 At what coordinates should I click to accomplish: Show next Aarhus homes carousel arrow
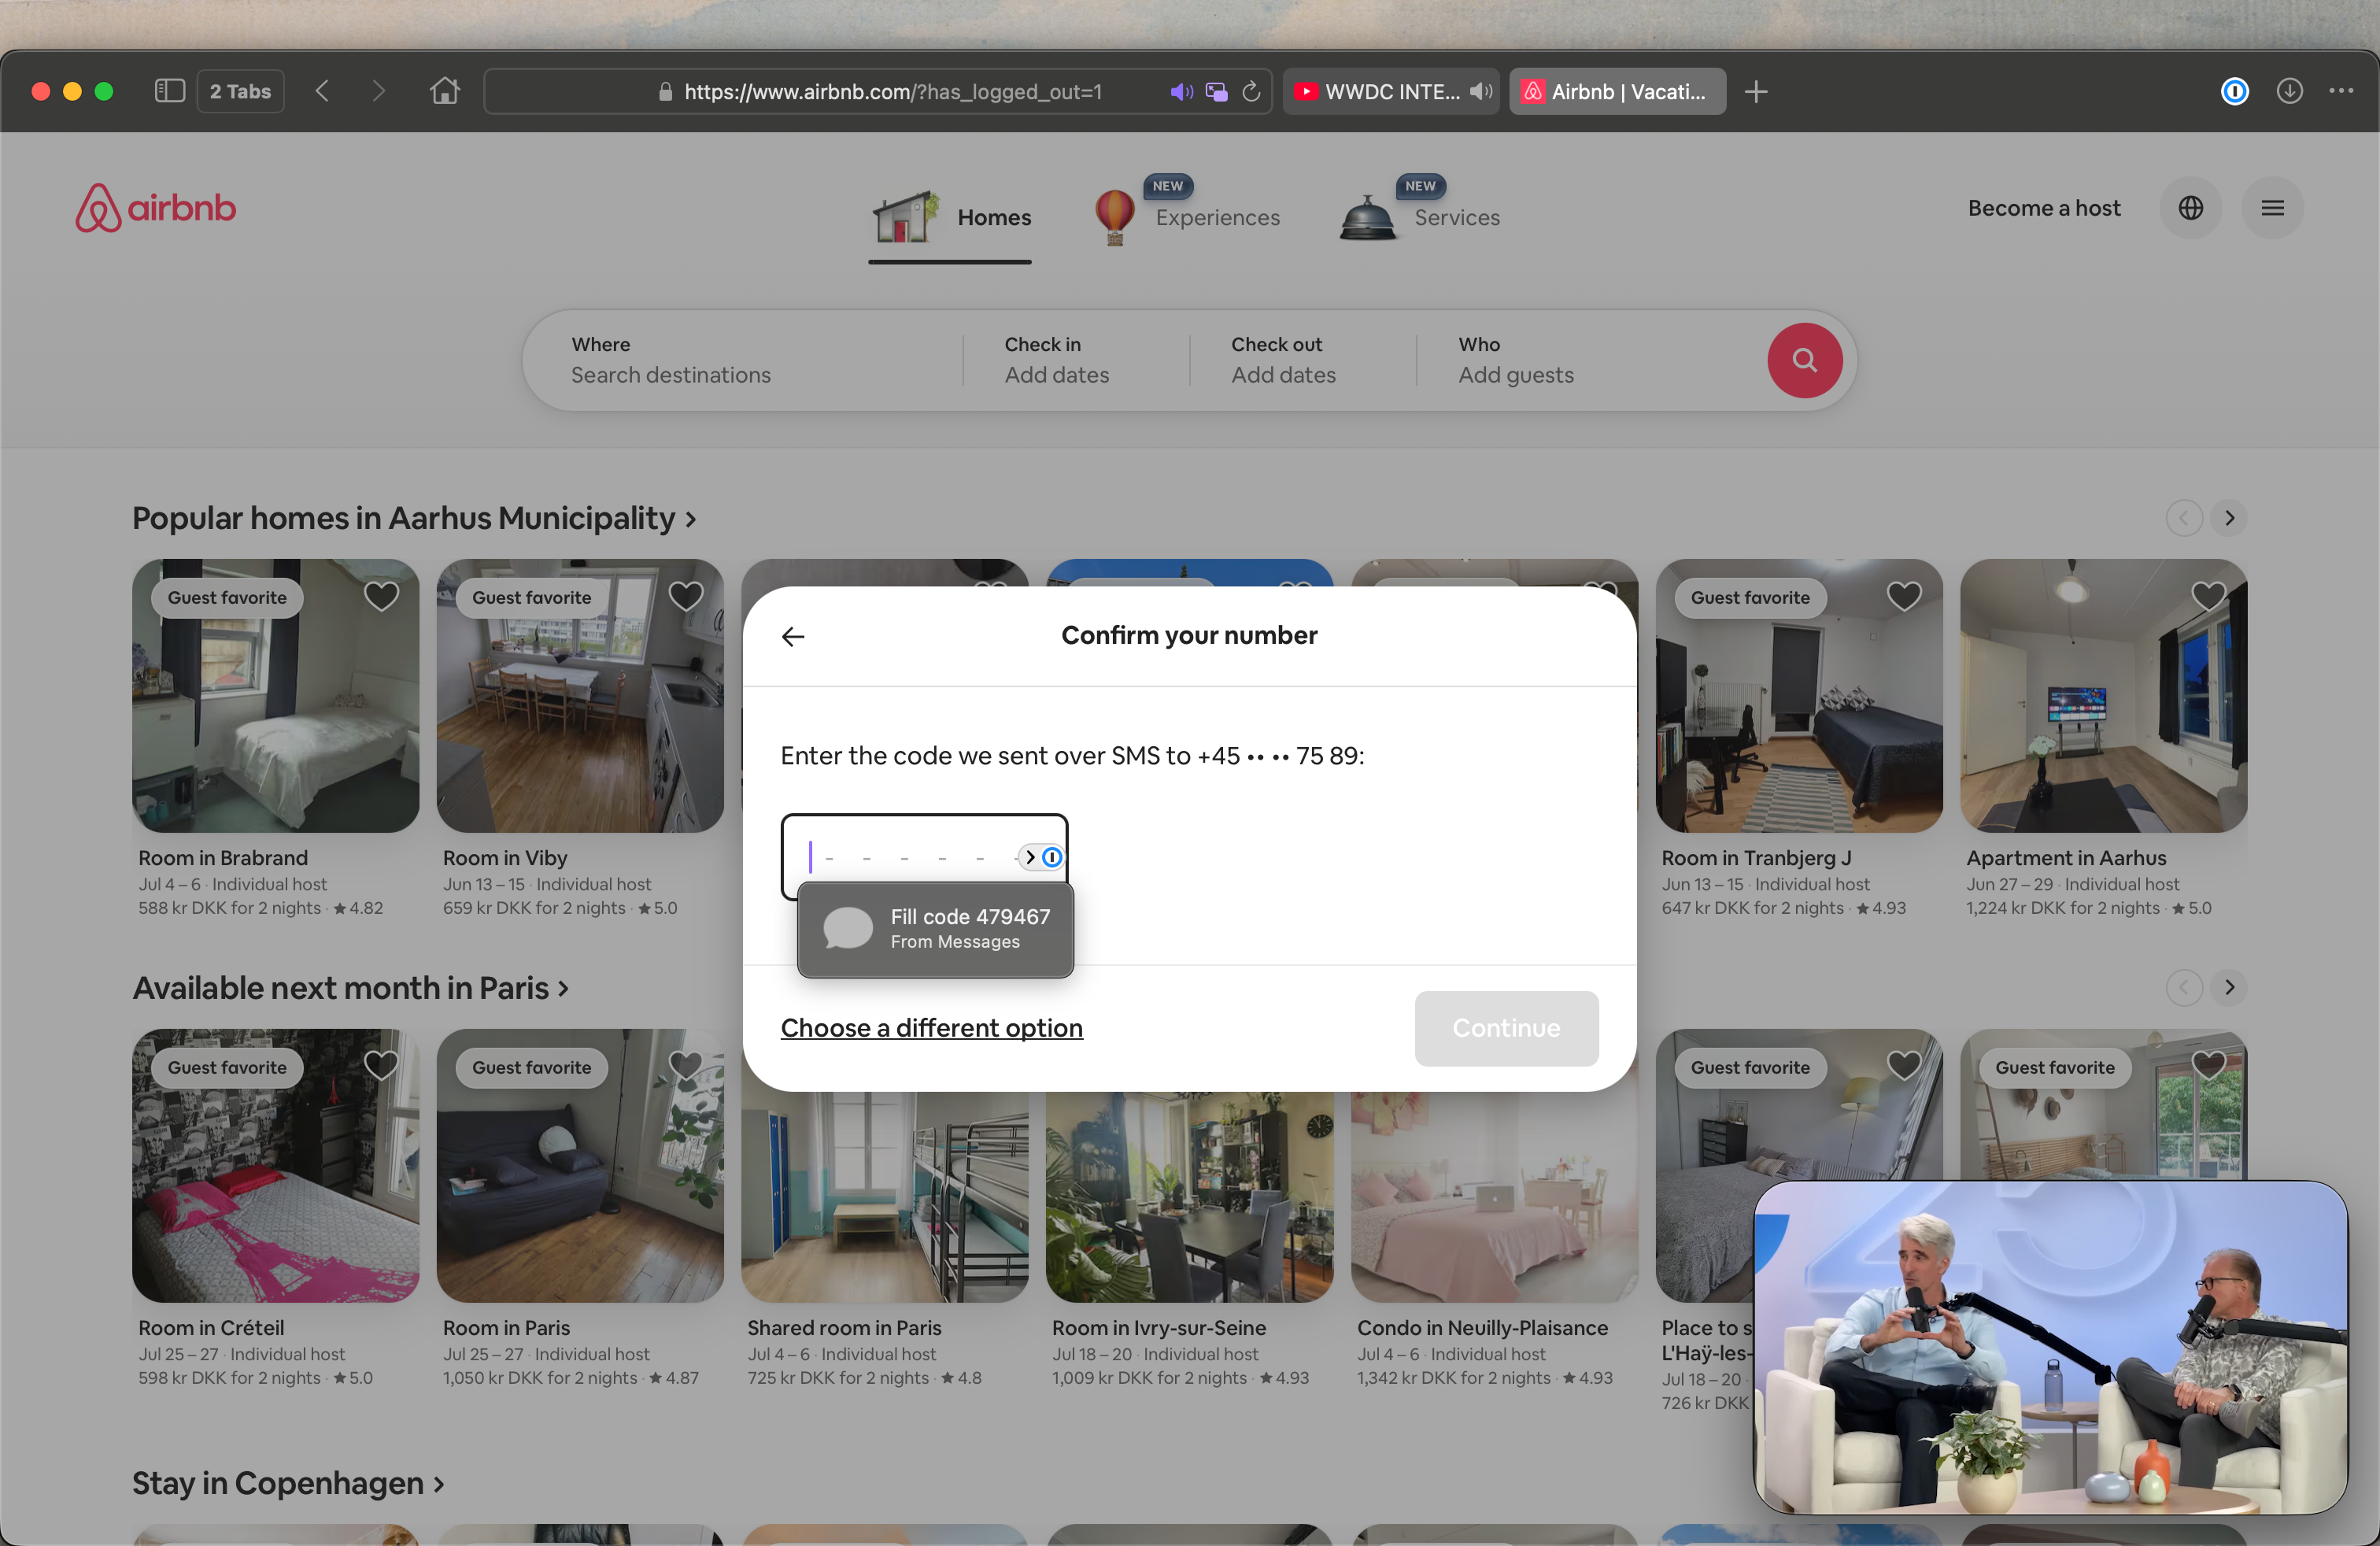(x=2229, y=518)
